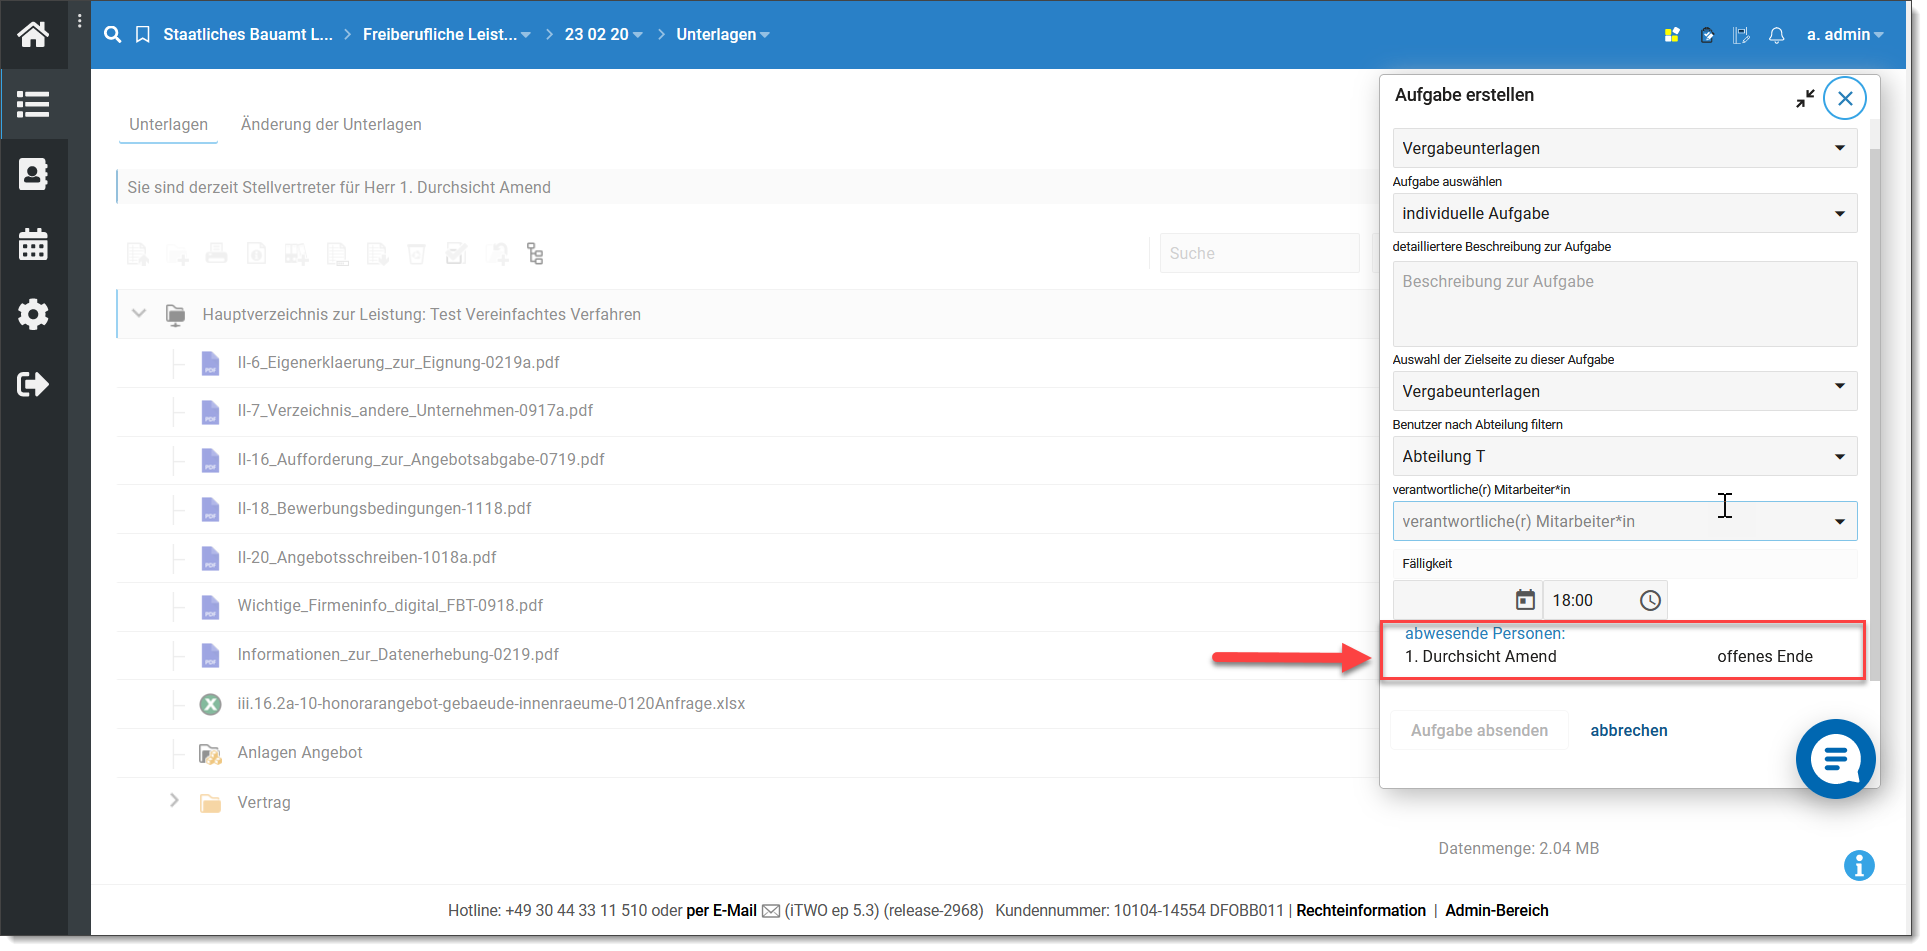Click the document info toolbar icon

pyautogui.click(x=257, y=254)
